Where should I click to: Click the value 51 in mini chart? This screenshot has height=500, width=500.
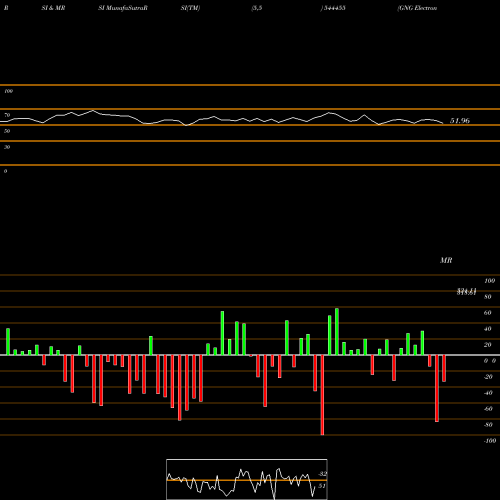322,486
